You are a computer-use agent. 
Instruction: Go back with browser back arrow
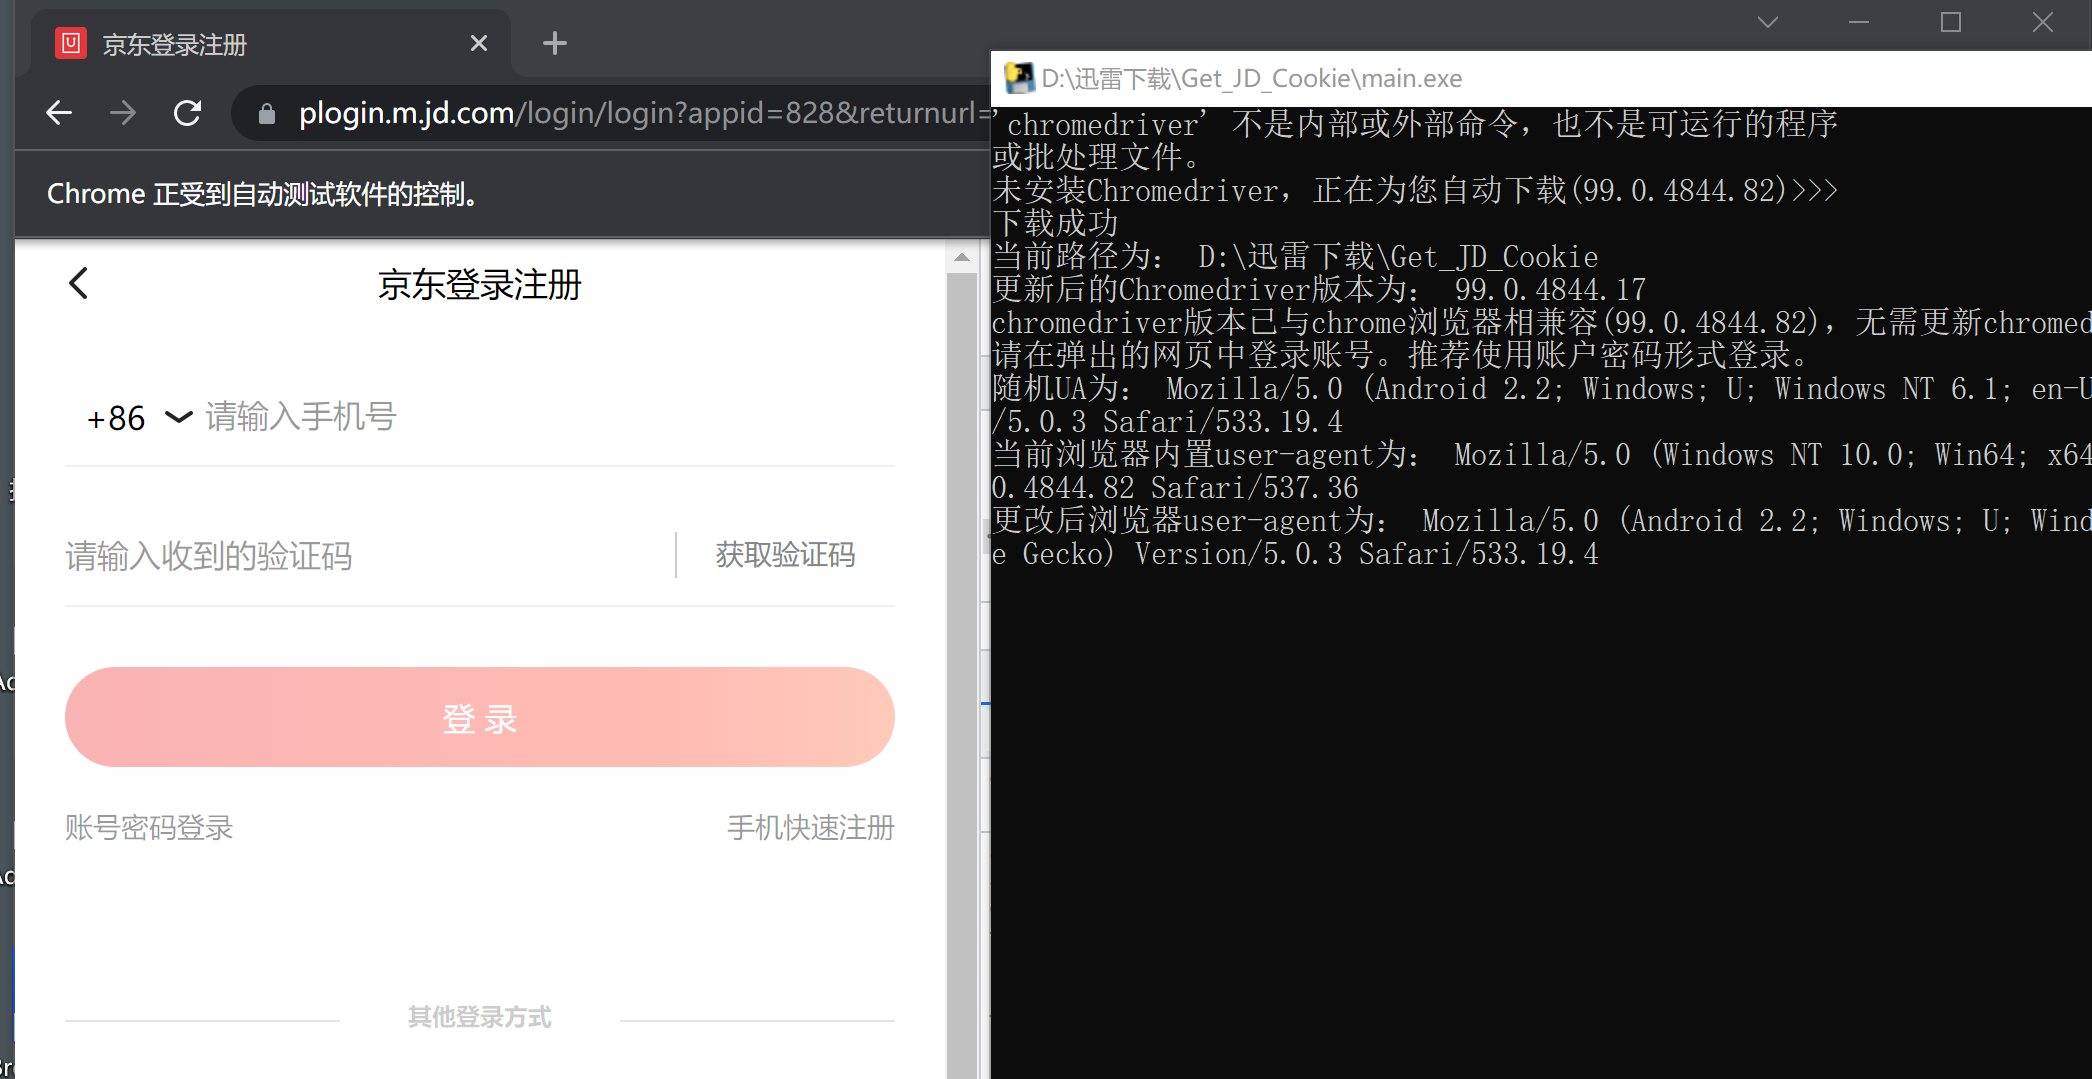coord(59,113)
